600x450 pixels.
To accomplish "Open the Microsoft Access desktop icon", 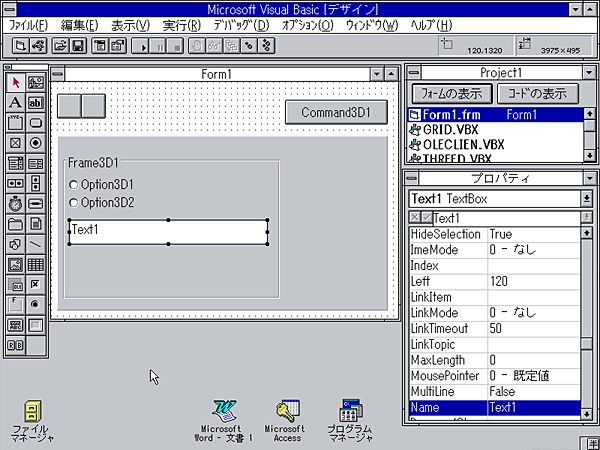I will pos(285,421).
